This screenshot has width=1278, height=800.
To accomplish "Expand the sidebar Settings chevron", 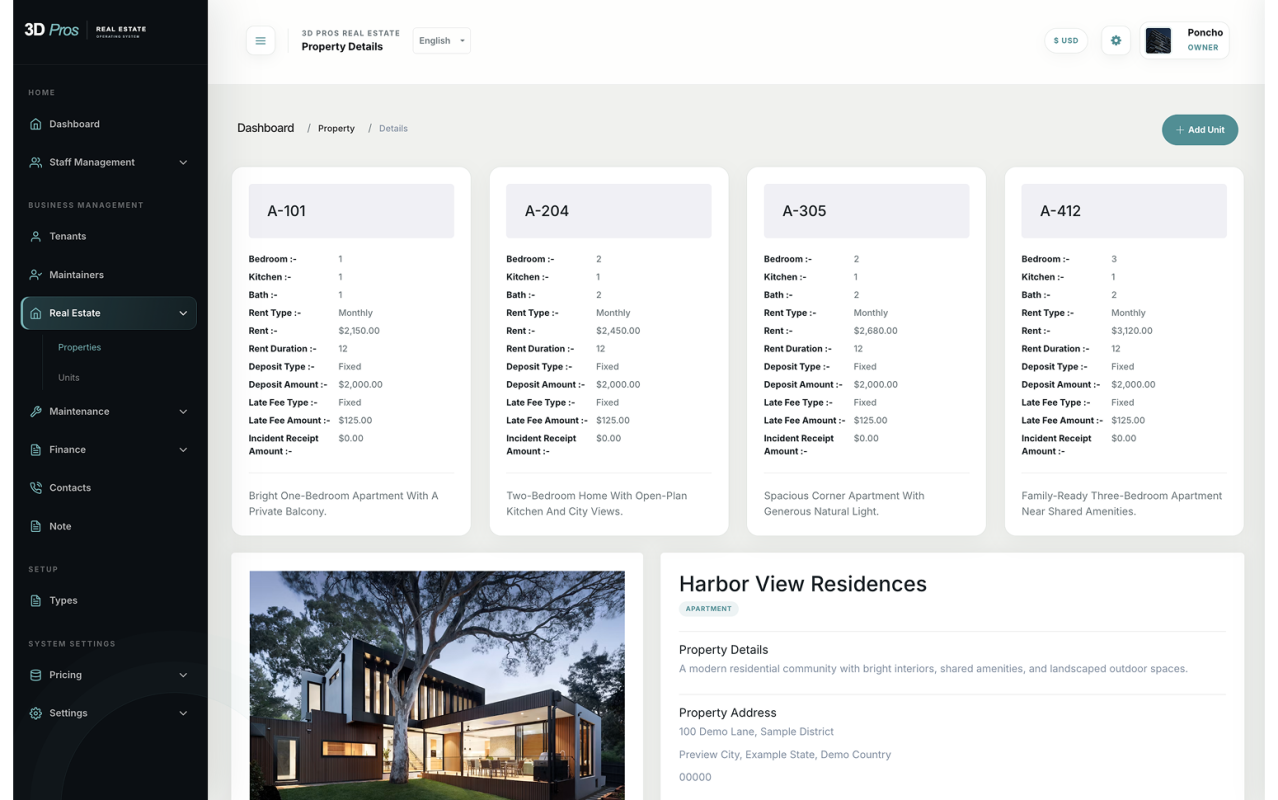I will (183, 713).
